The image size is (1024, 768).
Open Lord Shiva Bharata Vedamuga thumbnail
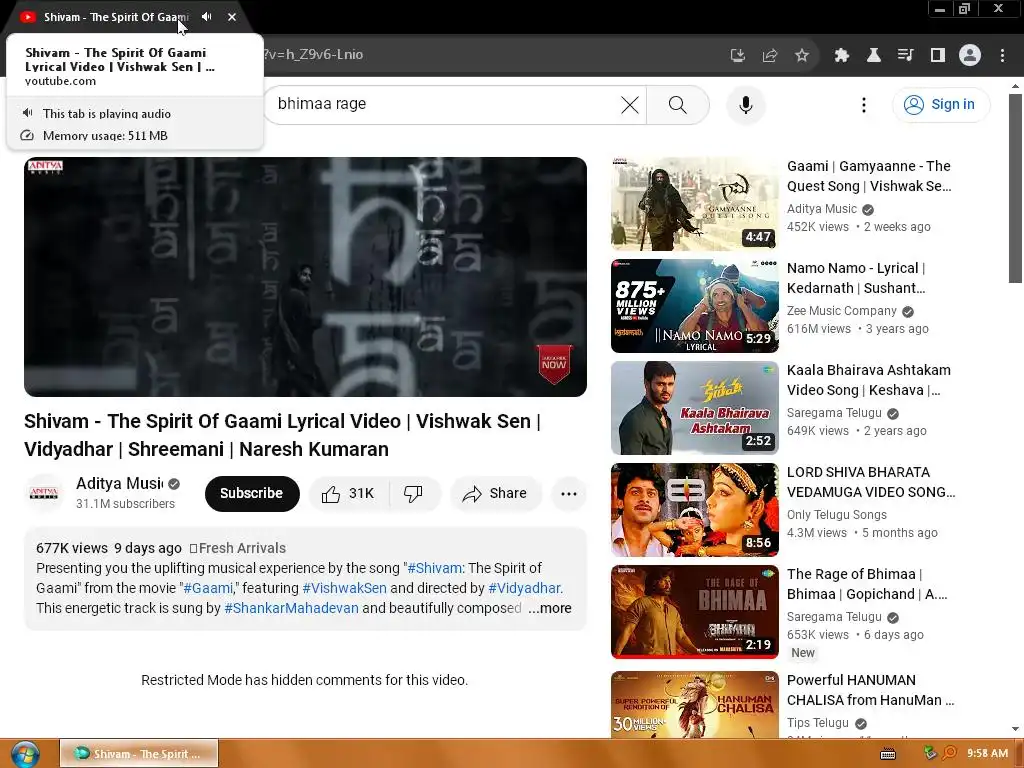click(x=695, y=509)
